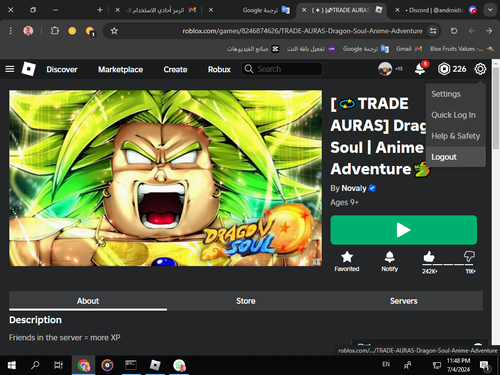Open the action center notification icon
This screenshot has width=500, height=375.
pos(485,366)
